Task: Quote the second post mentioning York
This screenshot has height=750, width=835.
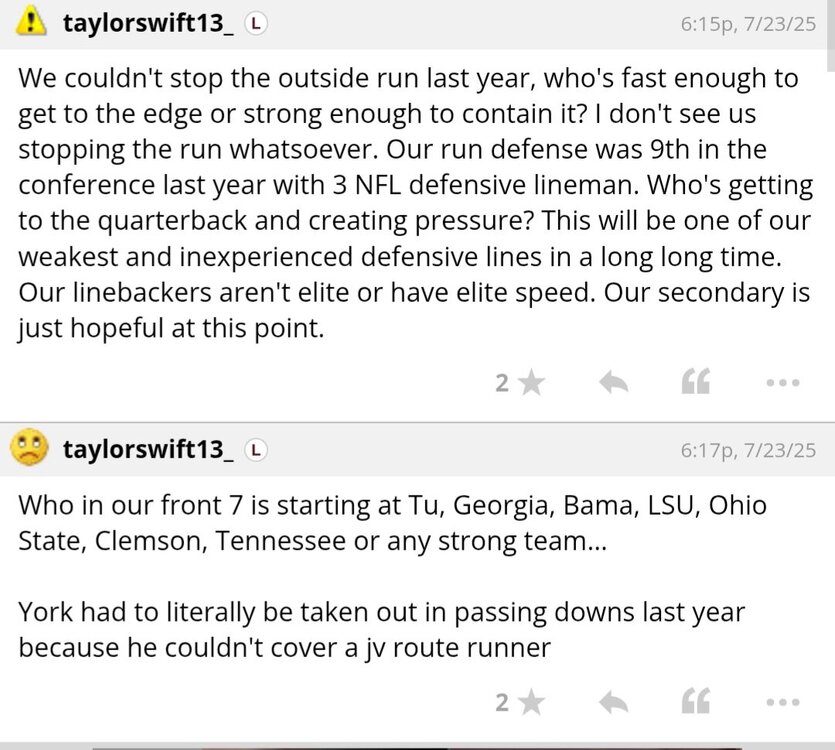Action: 695,703
